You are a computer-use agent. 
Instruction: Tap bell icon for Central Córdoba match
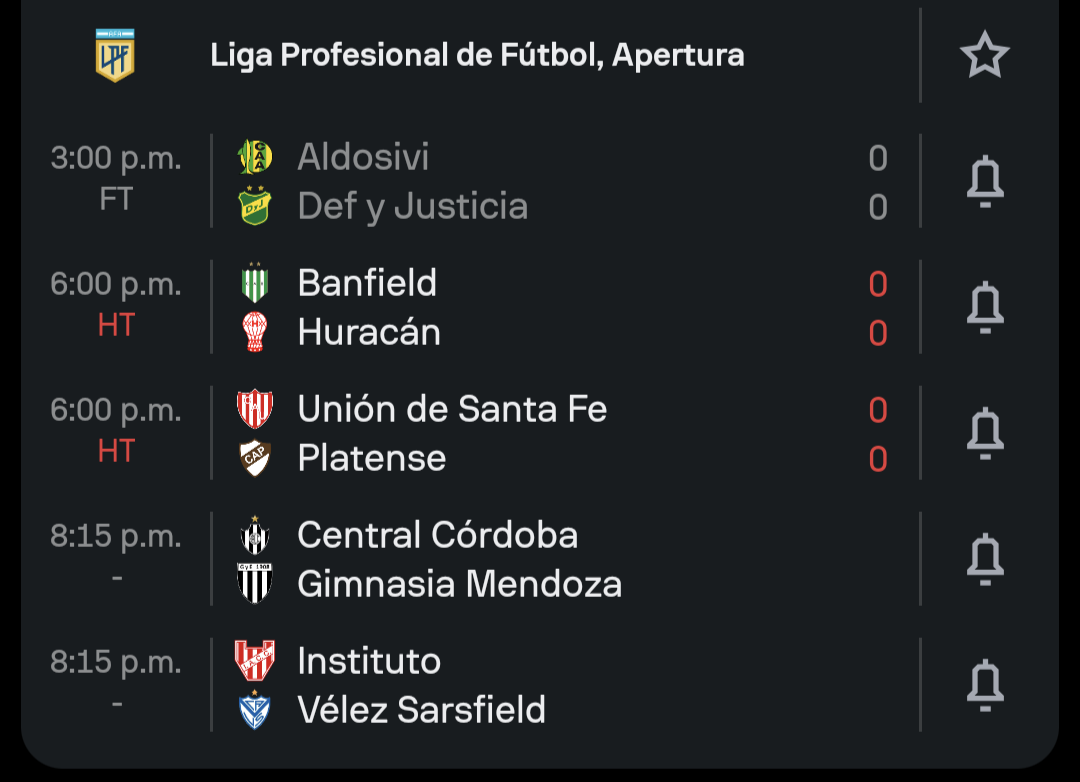point(985,559)
